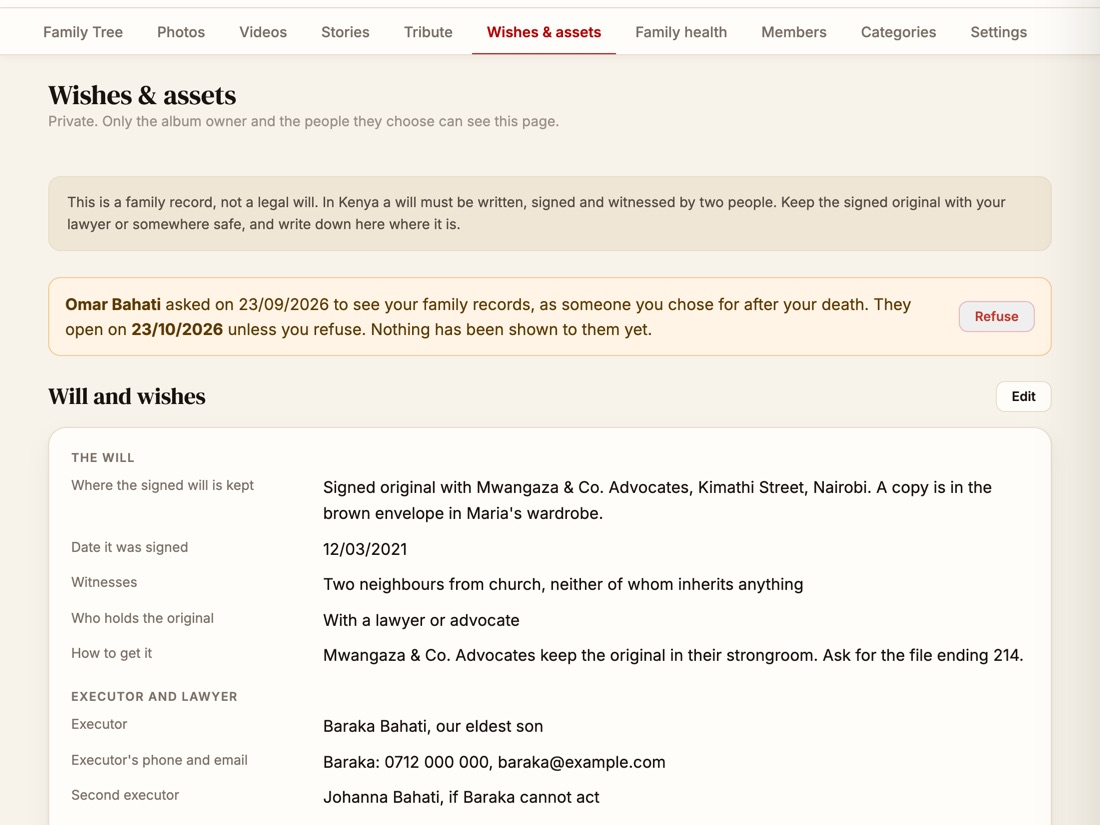Open the Family health tab
1100x825 pixels.
tap(681, 32)
